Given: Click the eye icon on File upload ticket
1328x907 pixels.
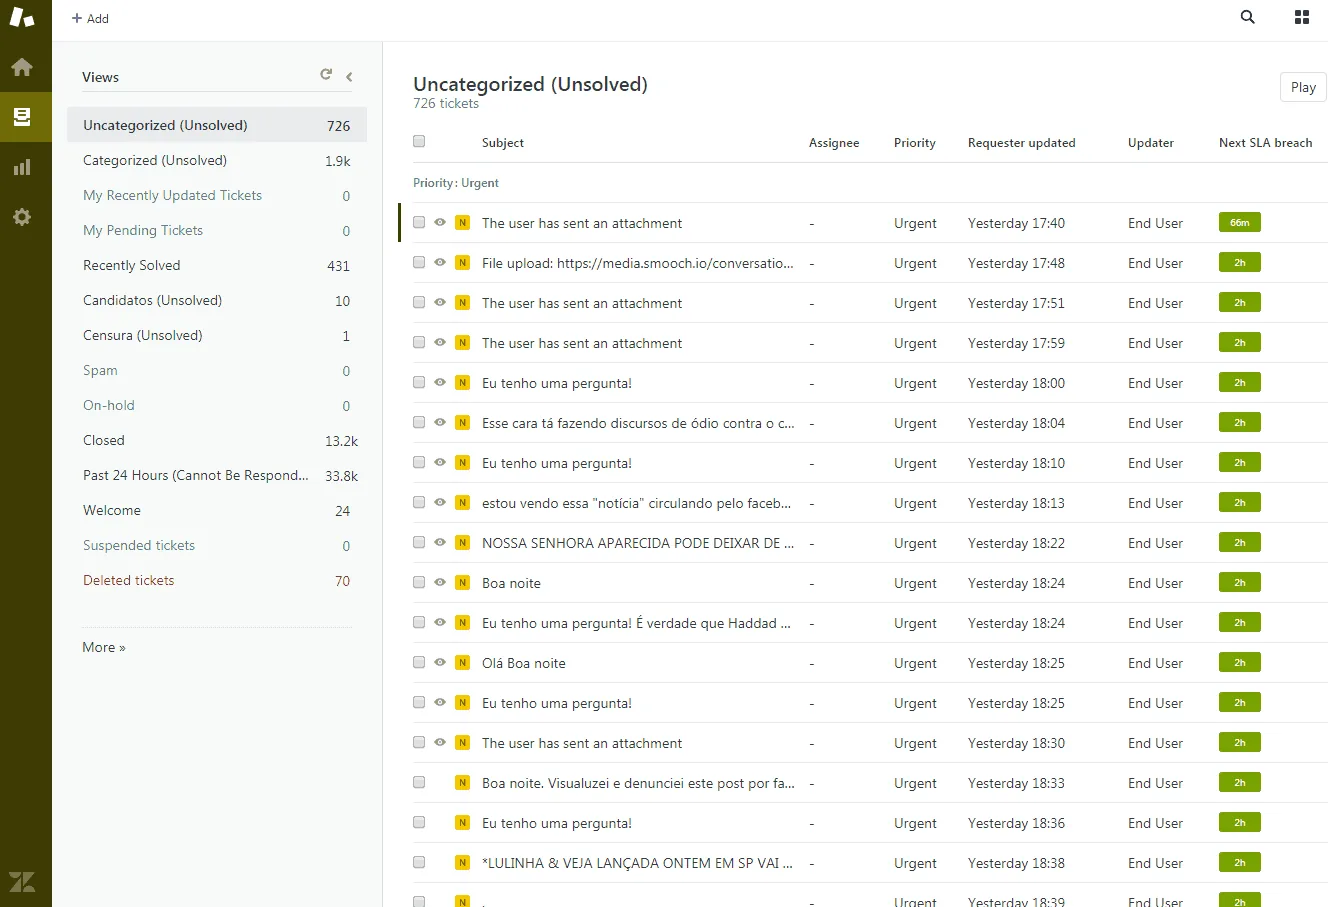Looking at the screenshot, I should [440, 262].
